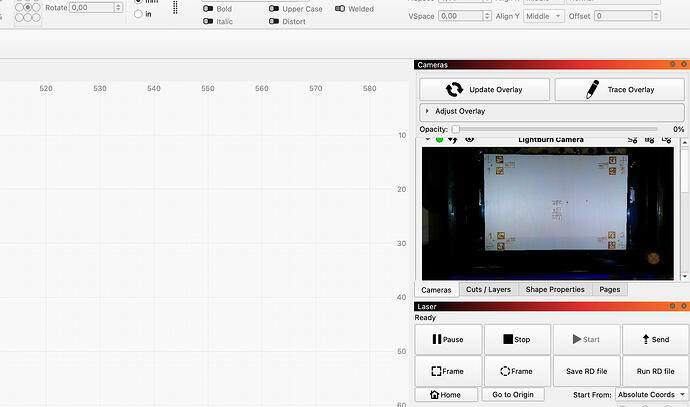Select the bottom-left anchor point radio button
This screenshot has width=690, height=407.
click(19, 18)
